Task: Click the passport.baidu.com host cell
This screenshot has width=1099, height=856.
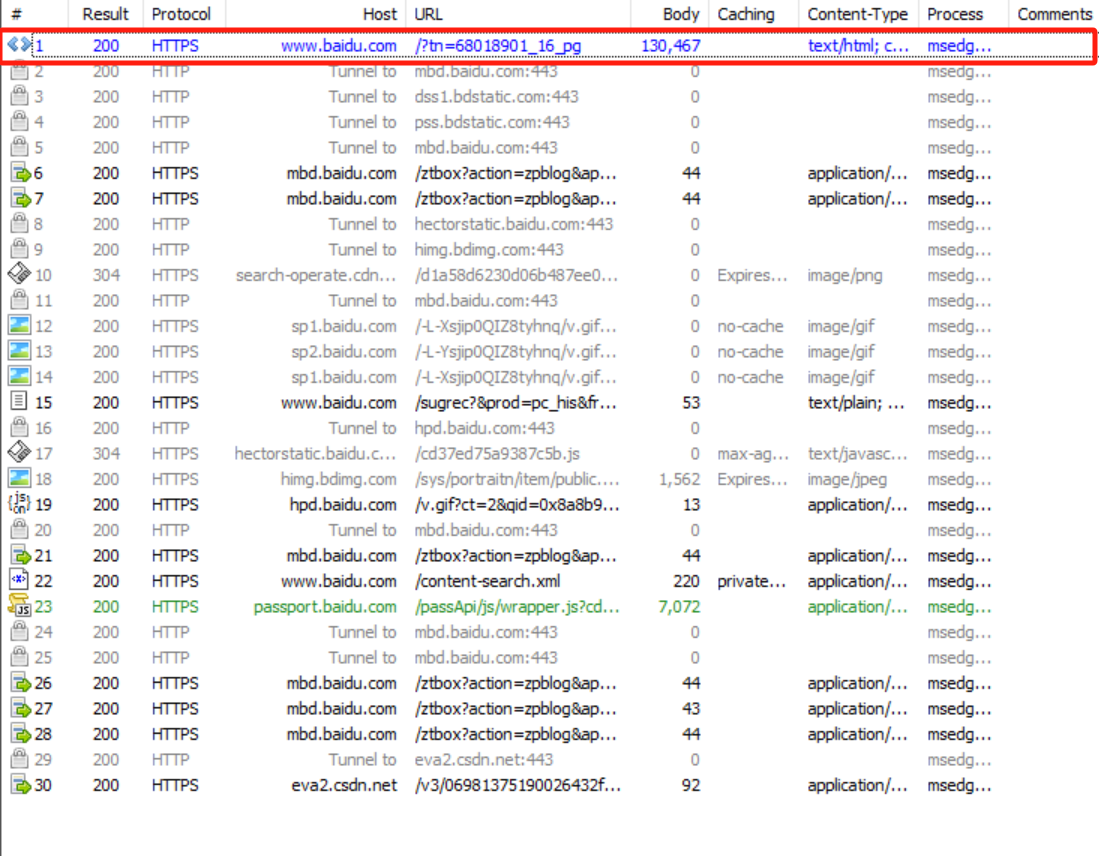Action: coord(325,606)
